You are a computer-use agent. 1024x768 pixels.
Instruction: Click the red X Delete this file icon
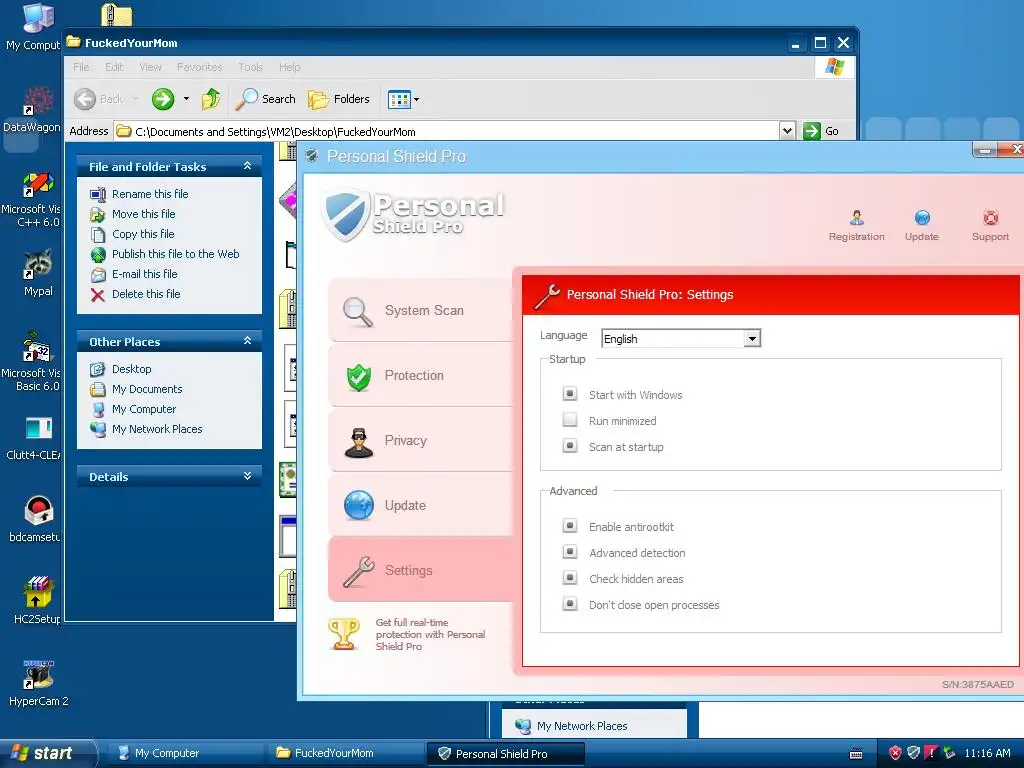click(98, 295)
